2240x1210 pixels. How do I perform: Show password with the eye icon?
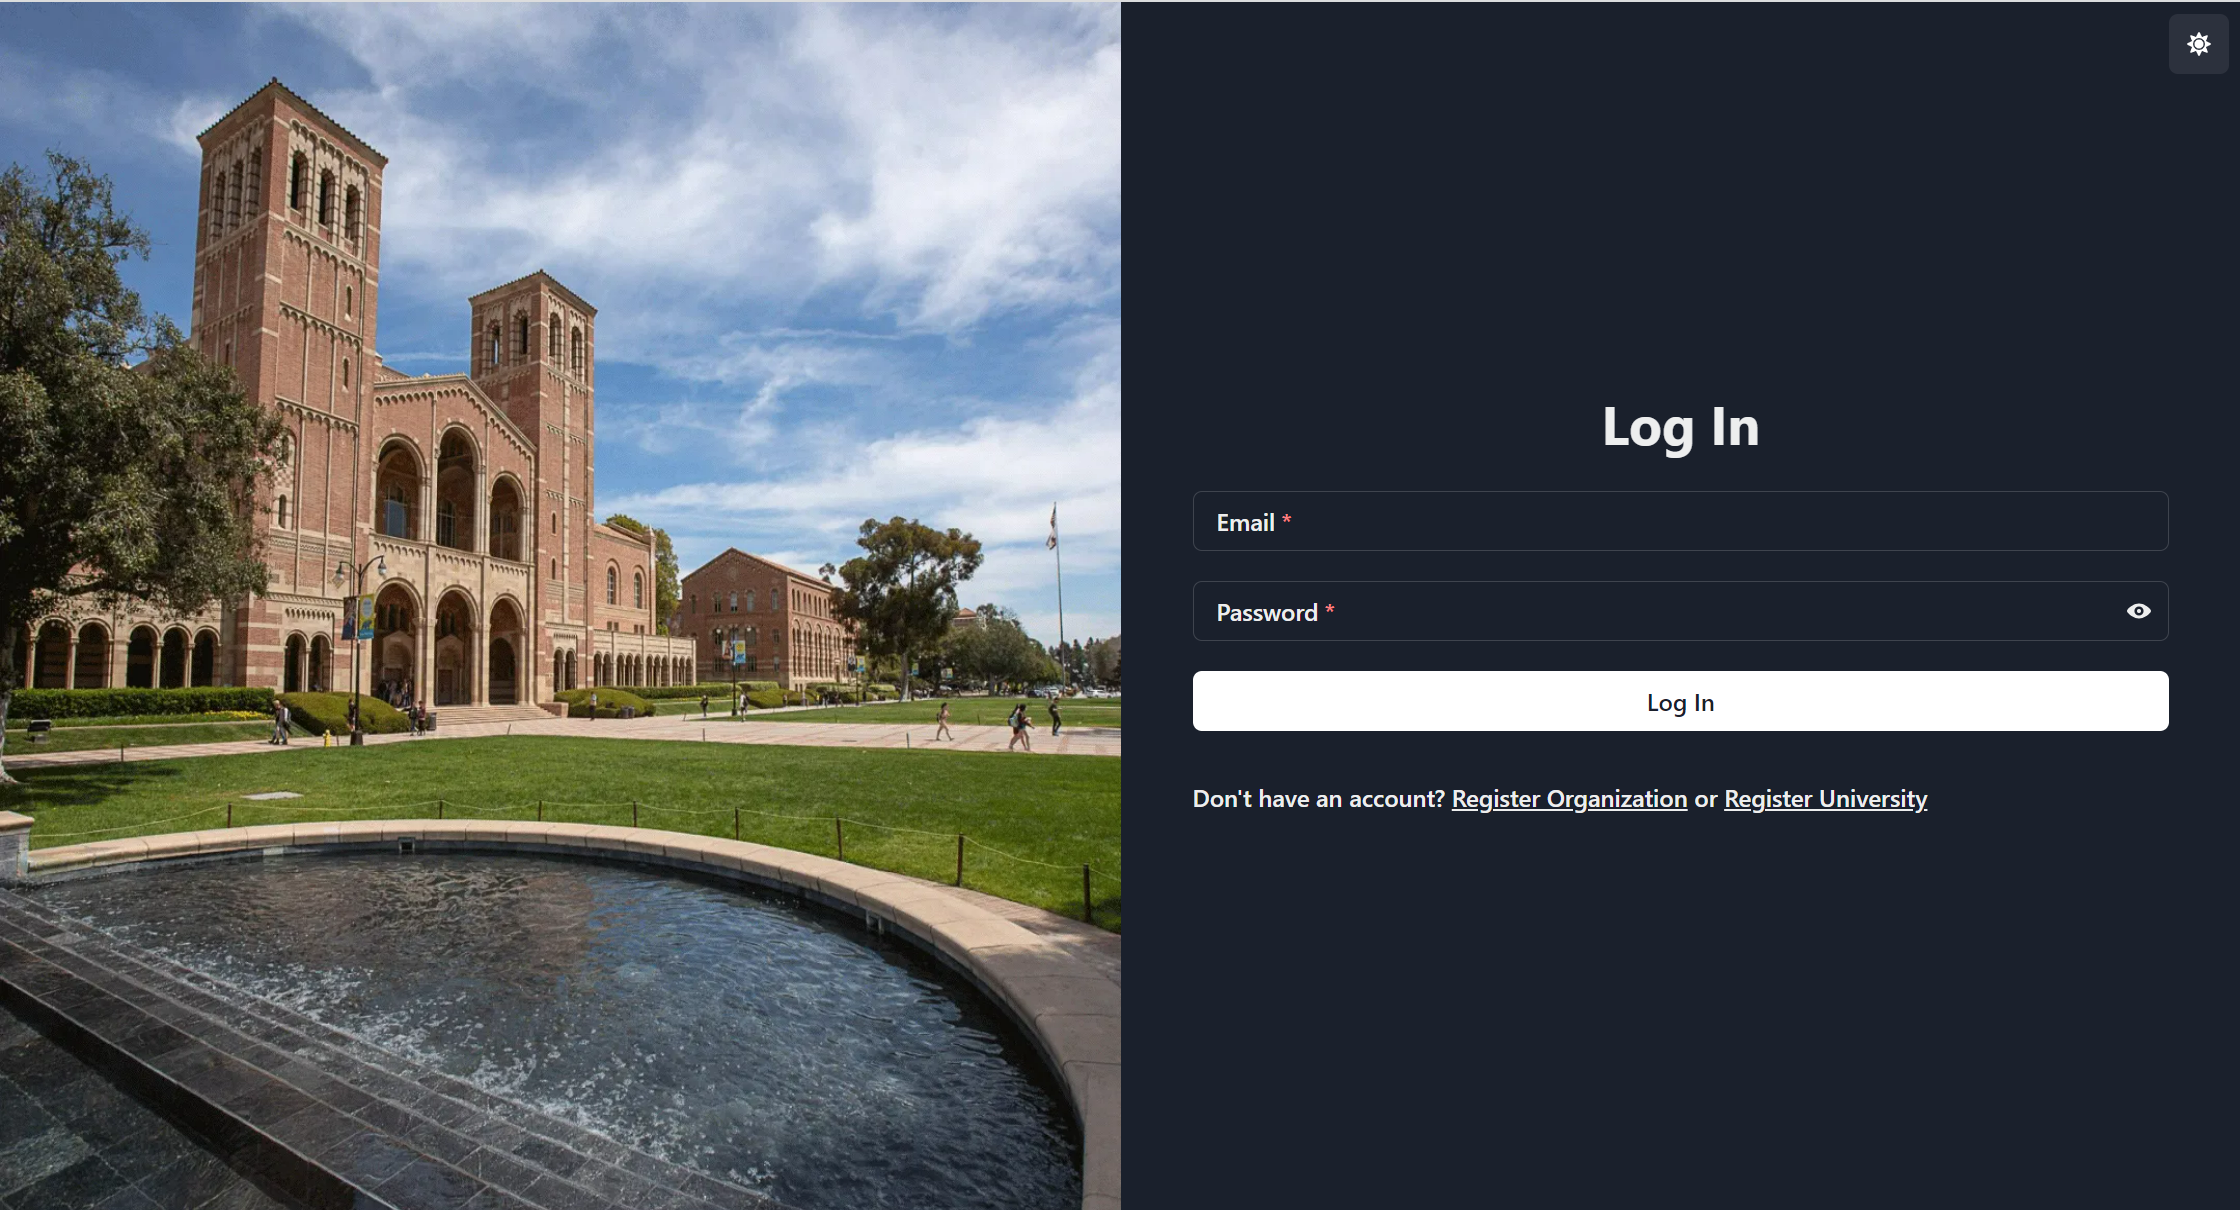(2138, 611)
